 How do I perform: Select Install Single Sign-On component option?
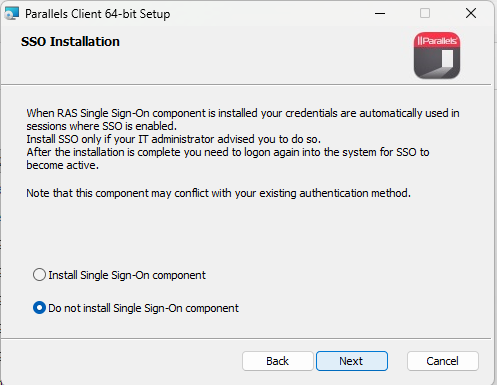[119, 275]
